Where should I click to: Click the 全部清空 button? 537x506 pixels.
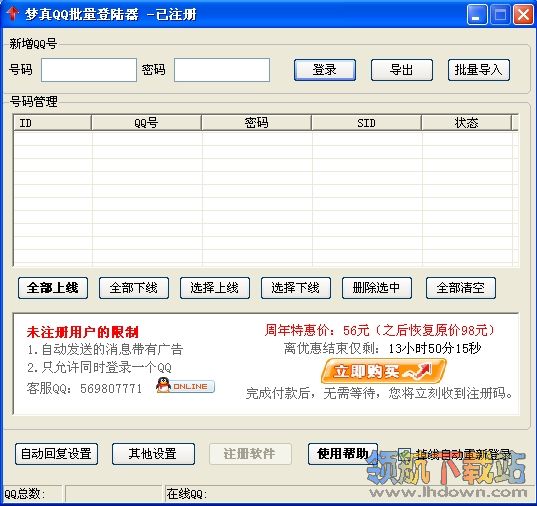(x=461, y=288)
